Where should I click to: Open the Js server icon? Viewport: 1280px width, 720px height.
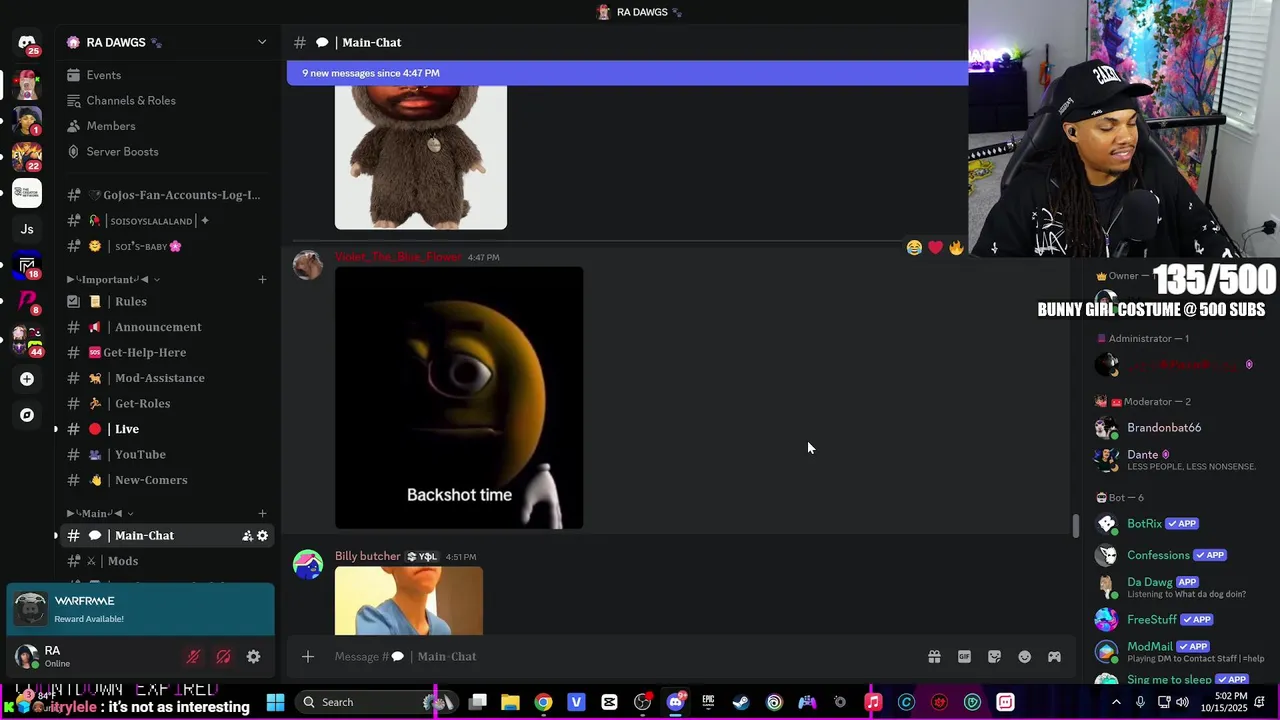pos(27,229)
